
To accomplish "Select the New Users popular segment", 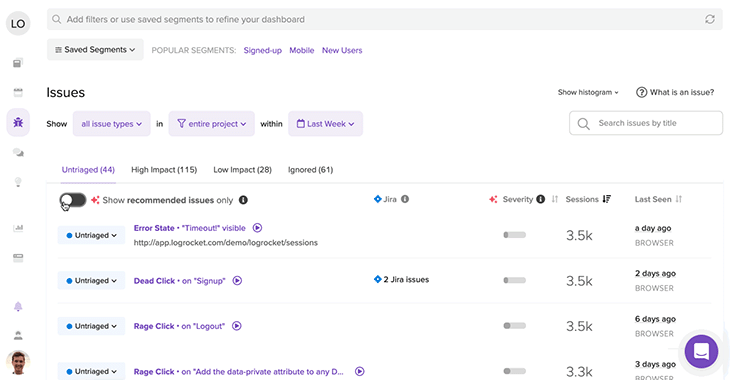I will pyautogui.click(x=342, y=50).
